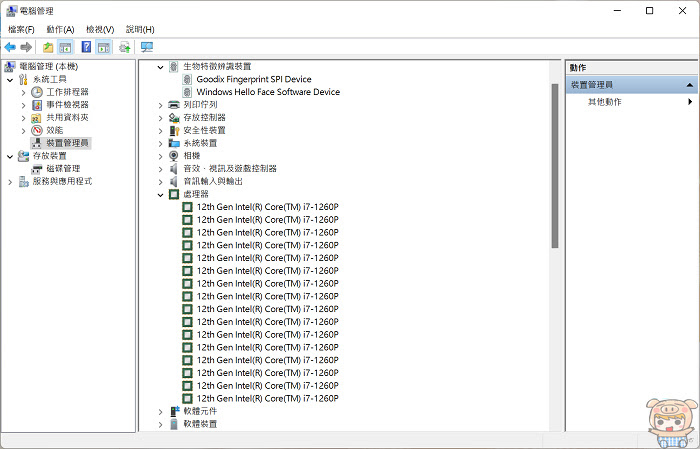Click the 工作排程器 clock icon
700x449 pixels.
(37, 92)
